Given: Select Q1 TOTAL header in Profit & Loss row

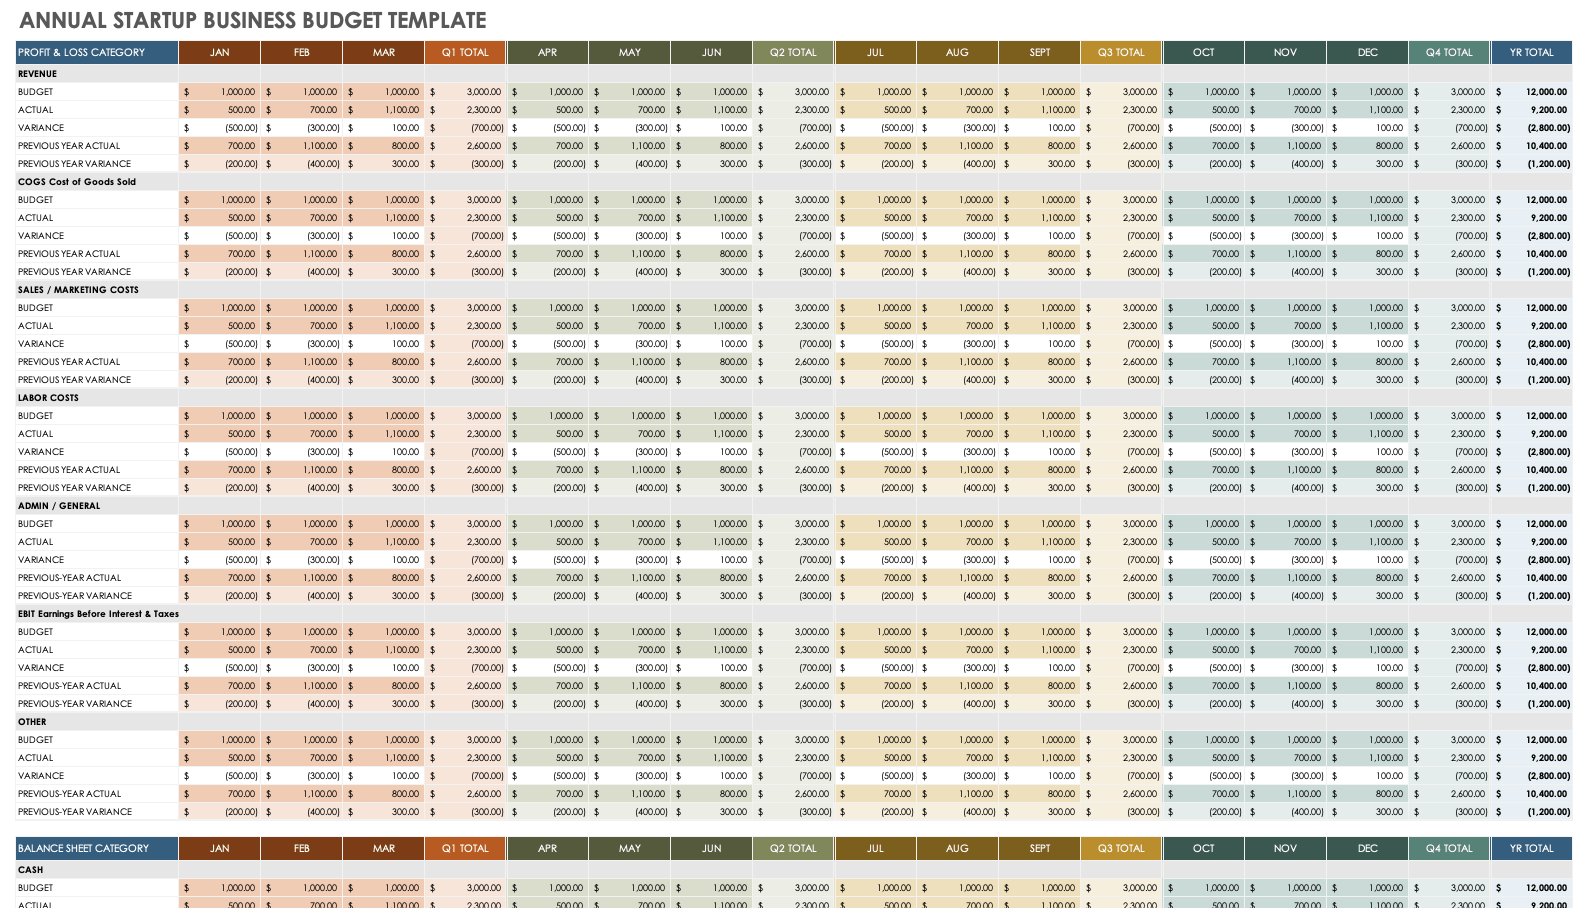Looking at the screenshot, I should (466, 52).
